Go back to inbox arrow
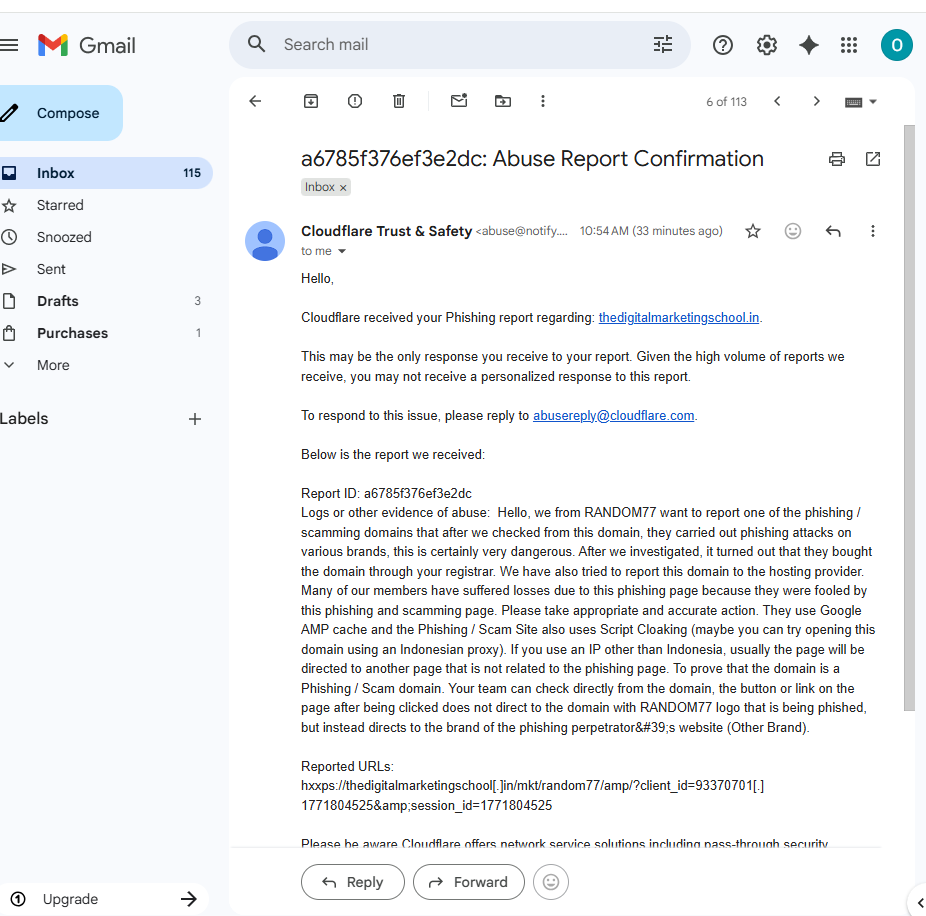 coord(255,101)
